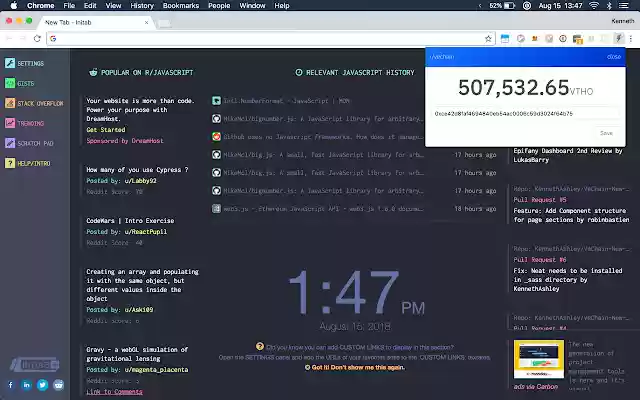Viewport: 640px width, 400px height.
Task: Open the Gists sidebar section
Action: coord(20,83)
